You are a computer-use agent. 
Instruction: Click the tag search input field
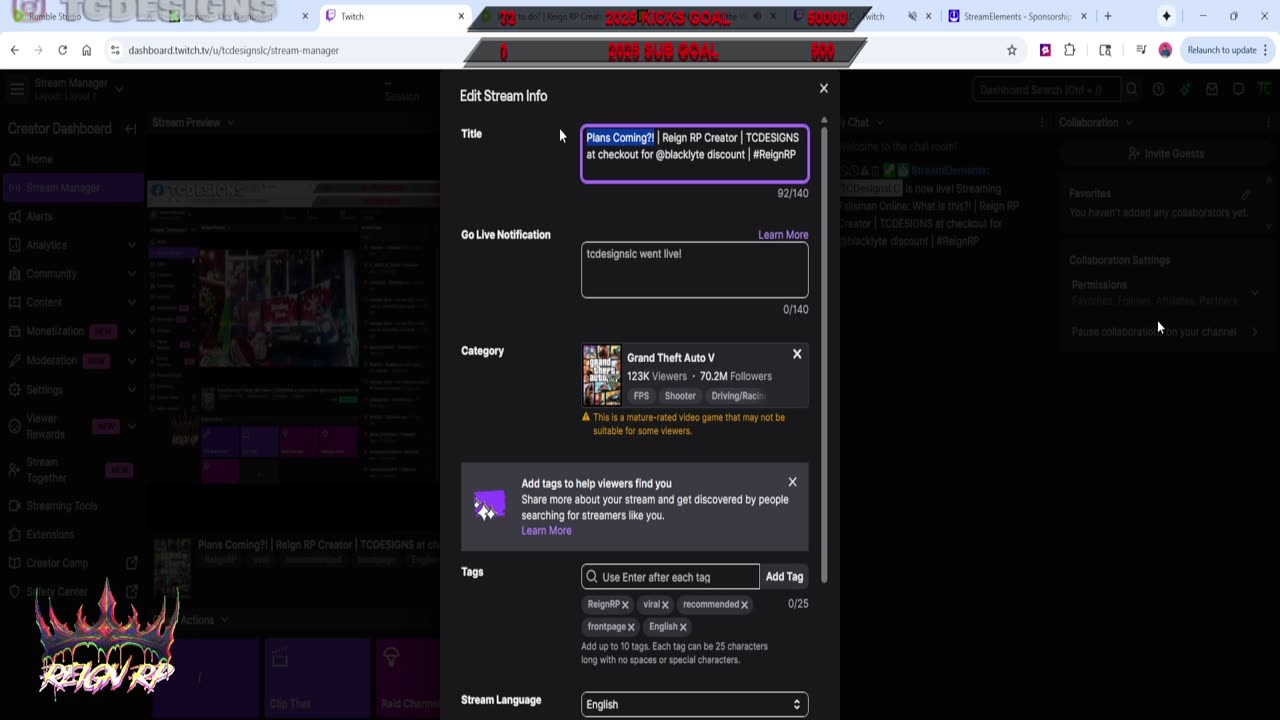[x=670, y=577]
